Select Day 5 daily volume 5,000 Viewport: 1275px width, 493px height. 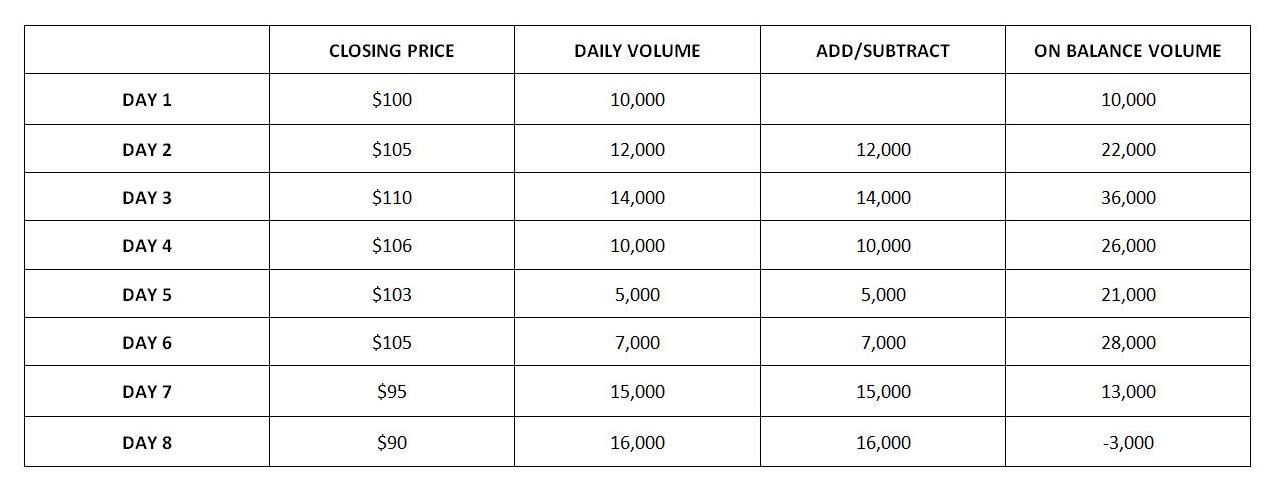637,295
